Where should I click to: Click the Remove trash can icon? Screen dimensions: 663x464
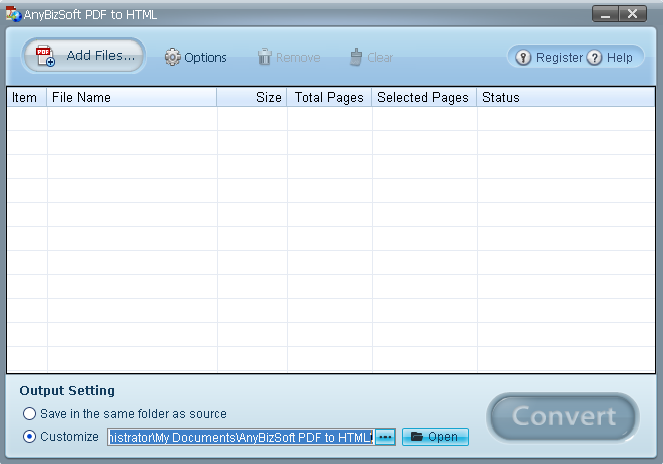pos(265,57)
